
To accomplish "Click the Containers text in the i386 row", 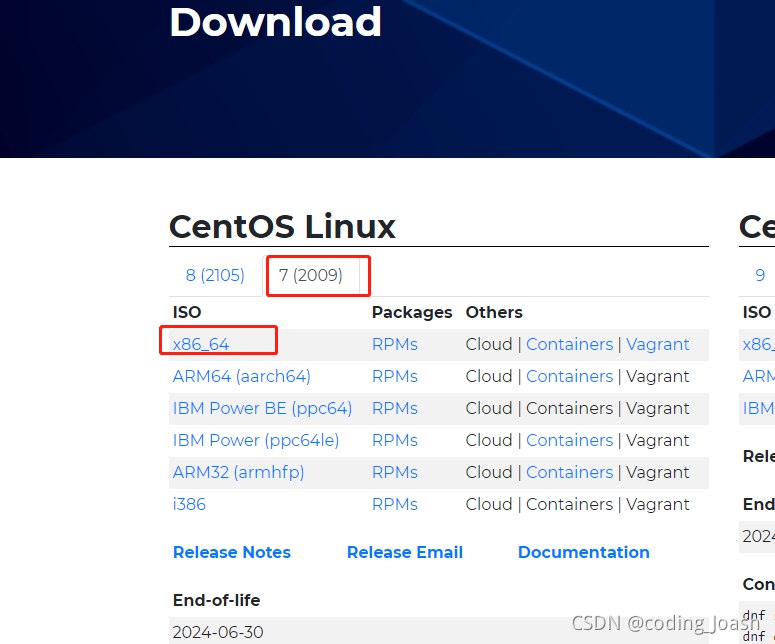I will 569,504.
